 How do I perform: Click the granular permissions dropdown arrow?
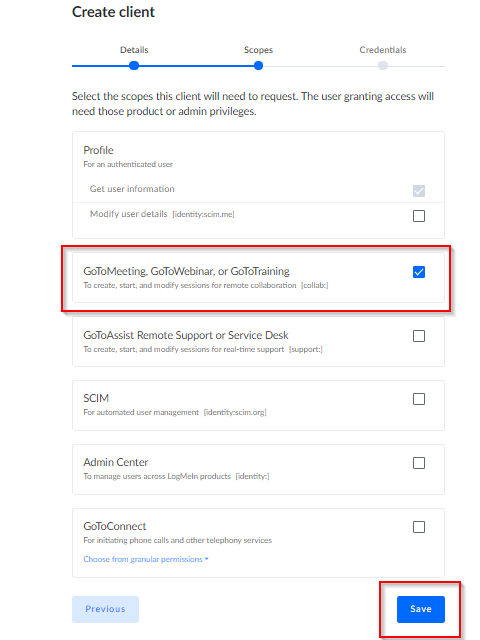tap(207, 559)
